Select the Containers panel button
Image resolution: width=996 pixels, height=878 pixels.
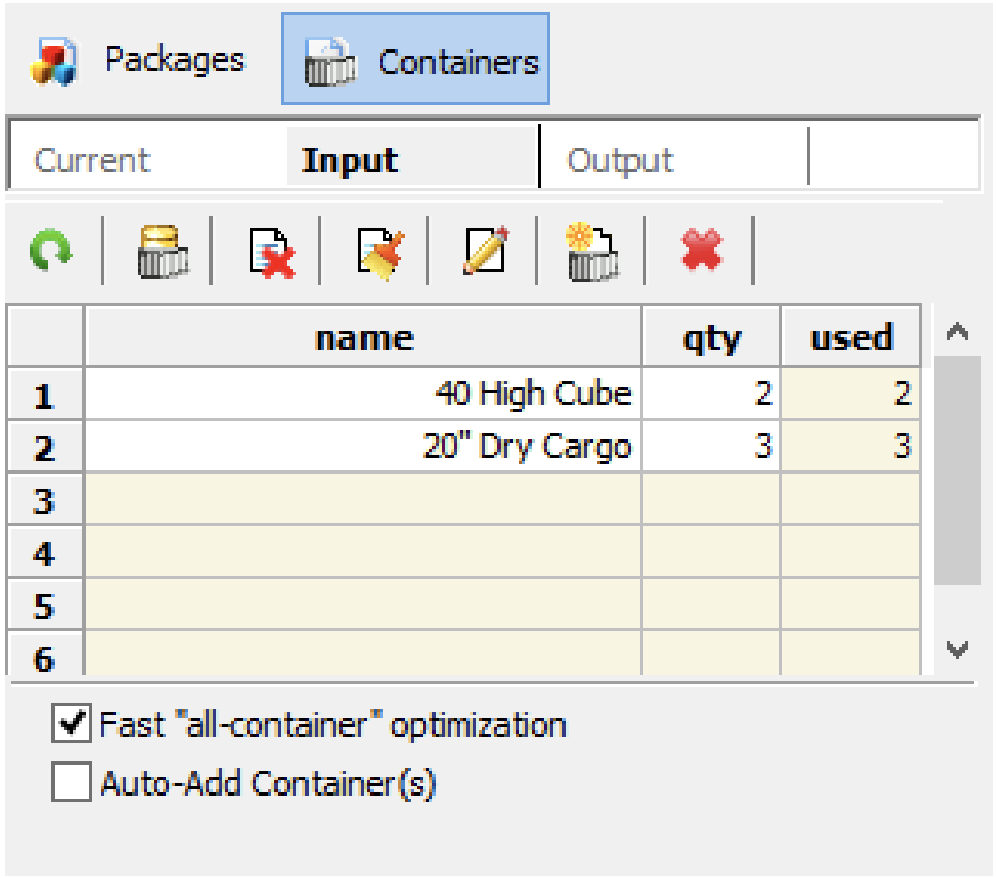(x=415, y=60)
